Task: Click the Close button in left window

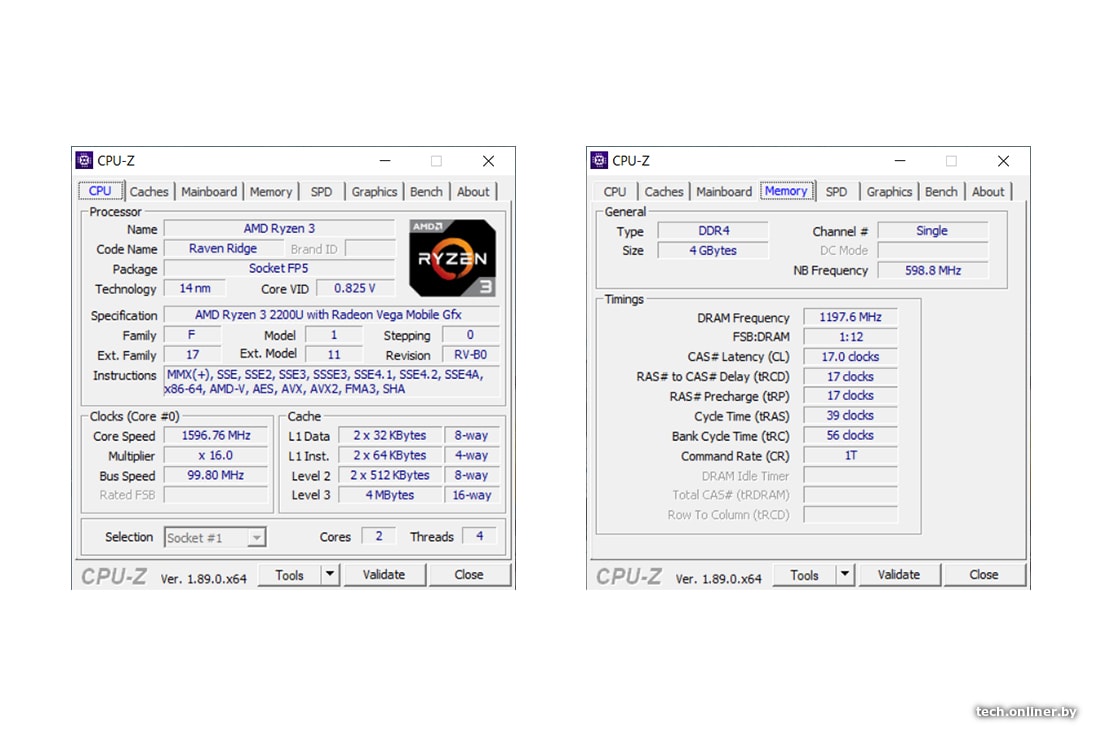Action: point(469,574)
